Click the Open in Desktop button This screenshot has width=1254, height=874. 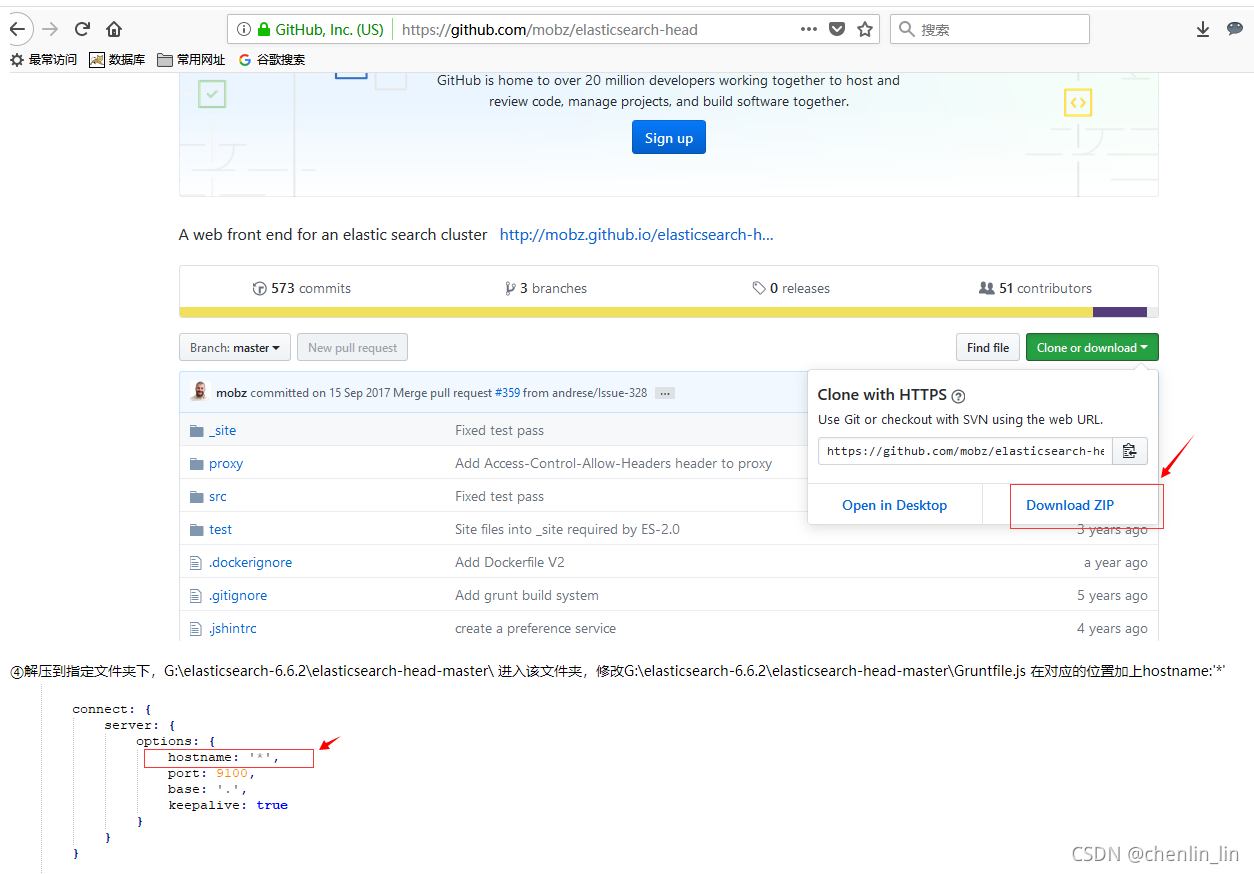tap(895, 505)
